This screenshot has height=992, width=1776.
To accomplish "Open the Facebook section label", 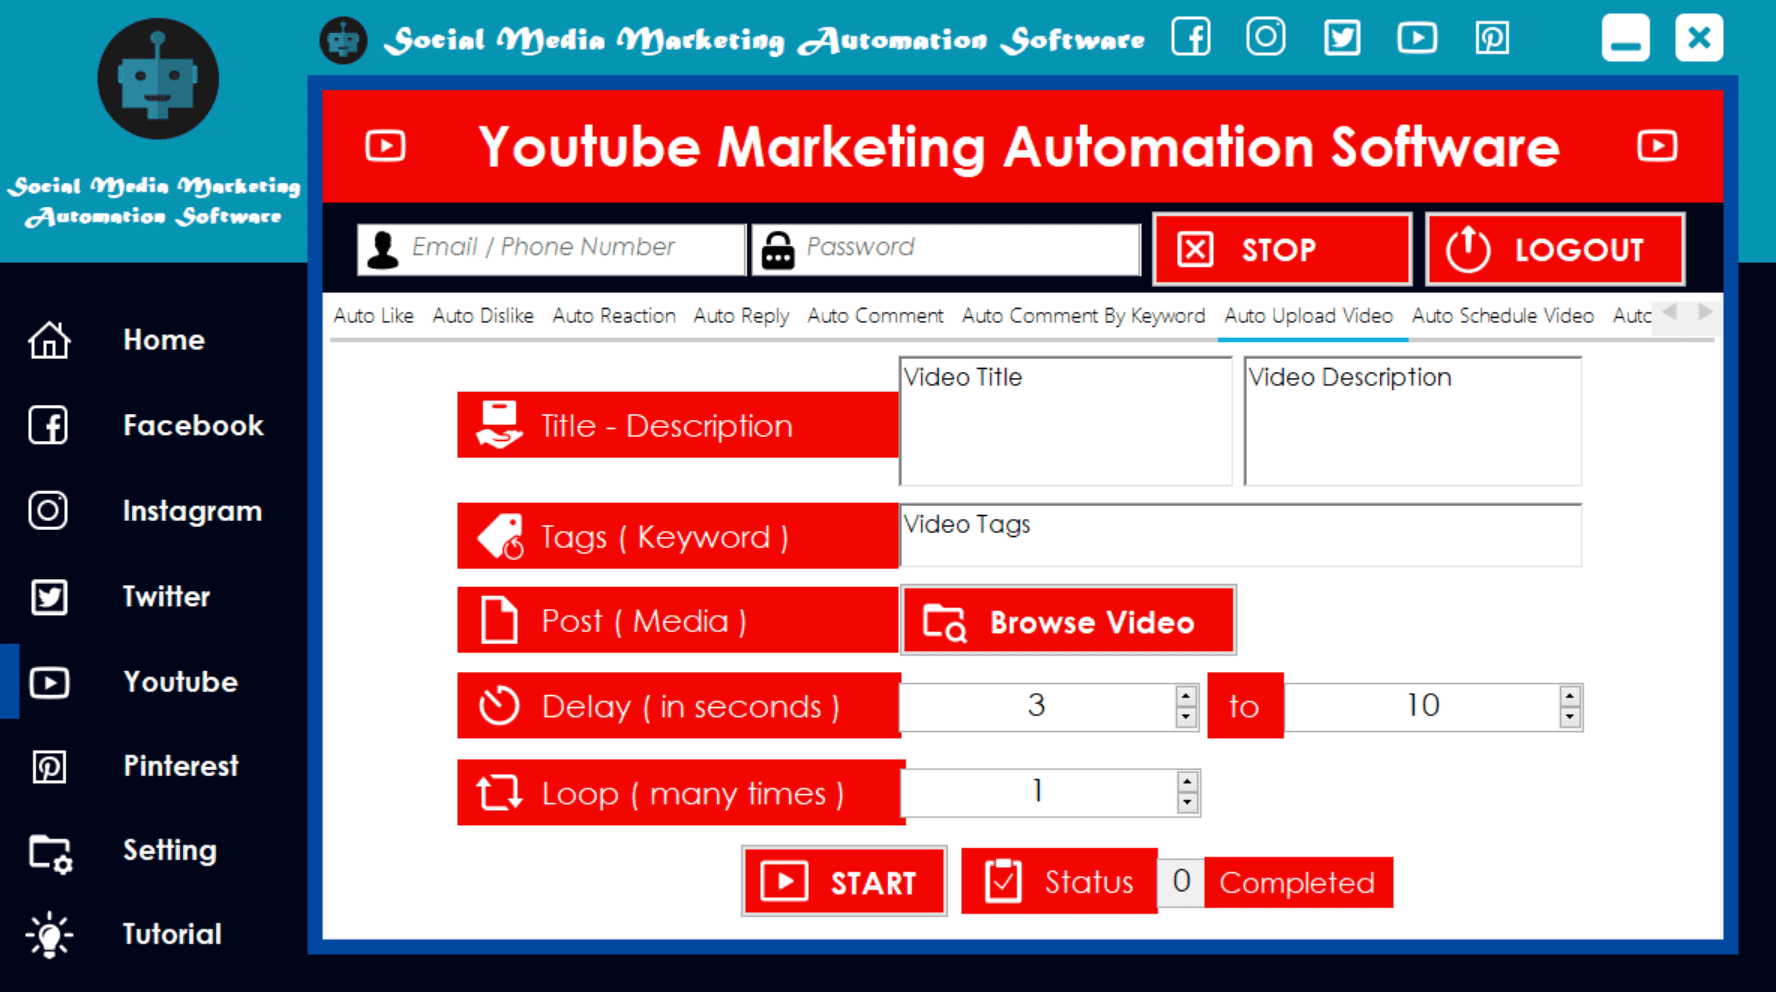I will [x=193, y=425].
